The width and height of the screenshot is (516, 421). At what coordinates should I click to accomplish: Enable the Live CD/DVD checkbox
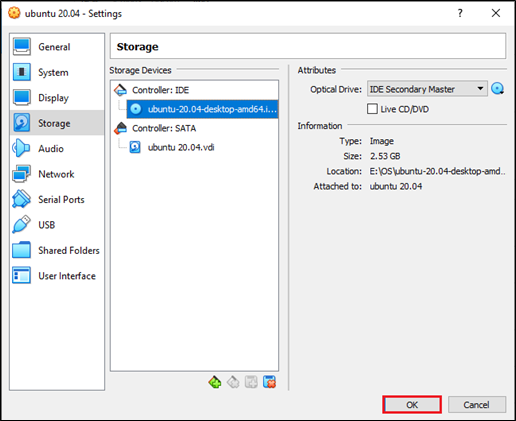coord(372,109)
